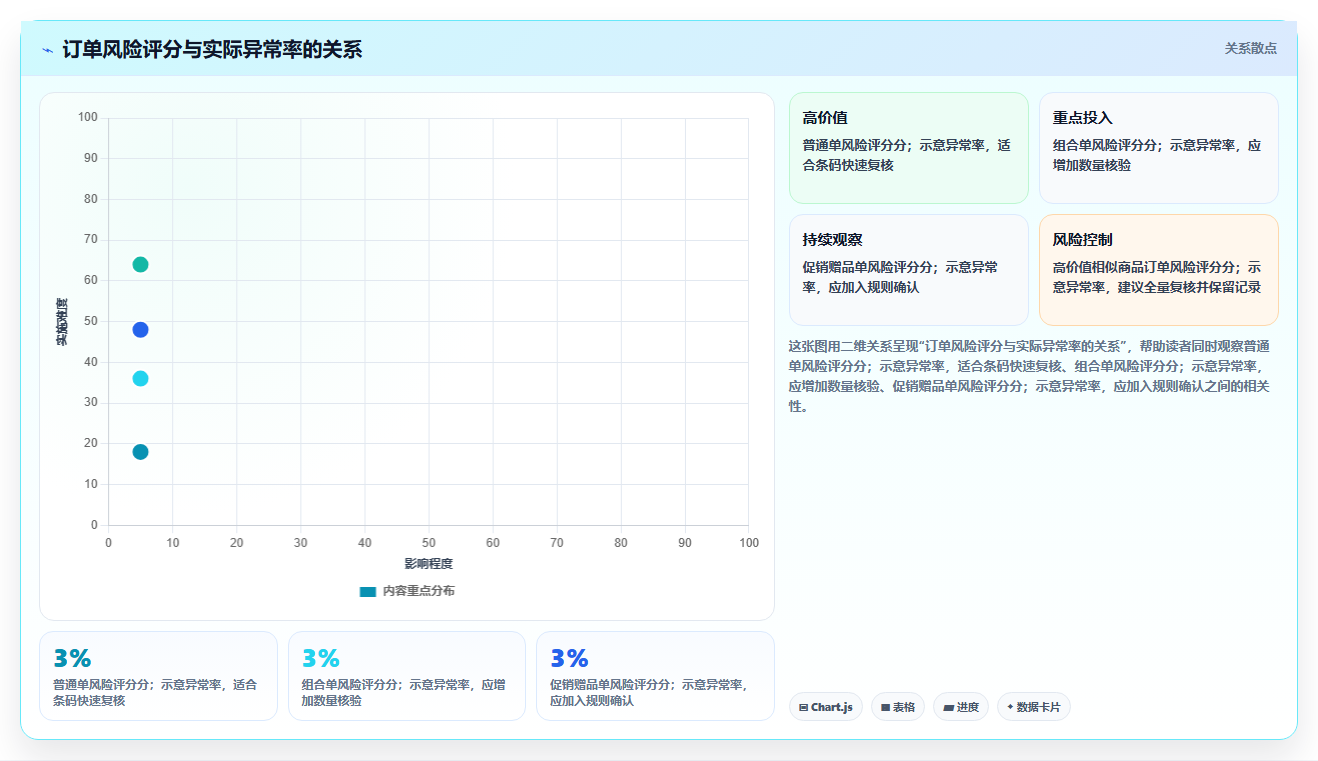
Task: Click the 实施难度 y-axis title
Action: (x=62, y=322)
